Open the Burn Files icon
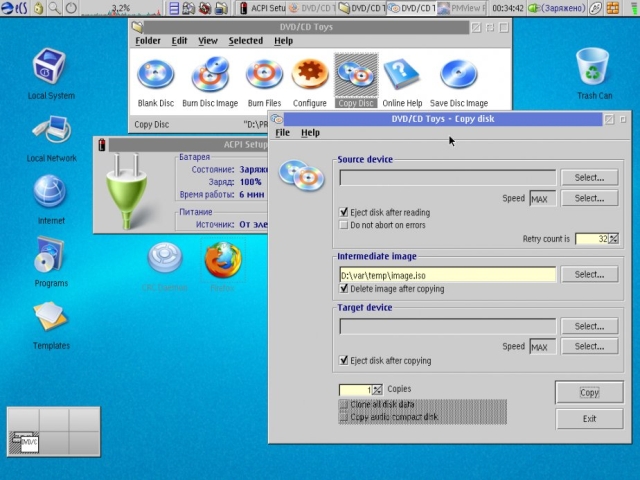Screen dimensions: 640x480 [264, 75]
